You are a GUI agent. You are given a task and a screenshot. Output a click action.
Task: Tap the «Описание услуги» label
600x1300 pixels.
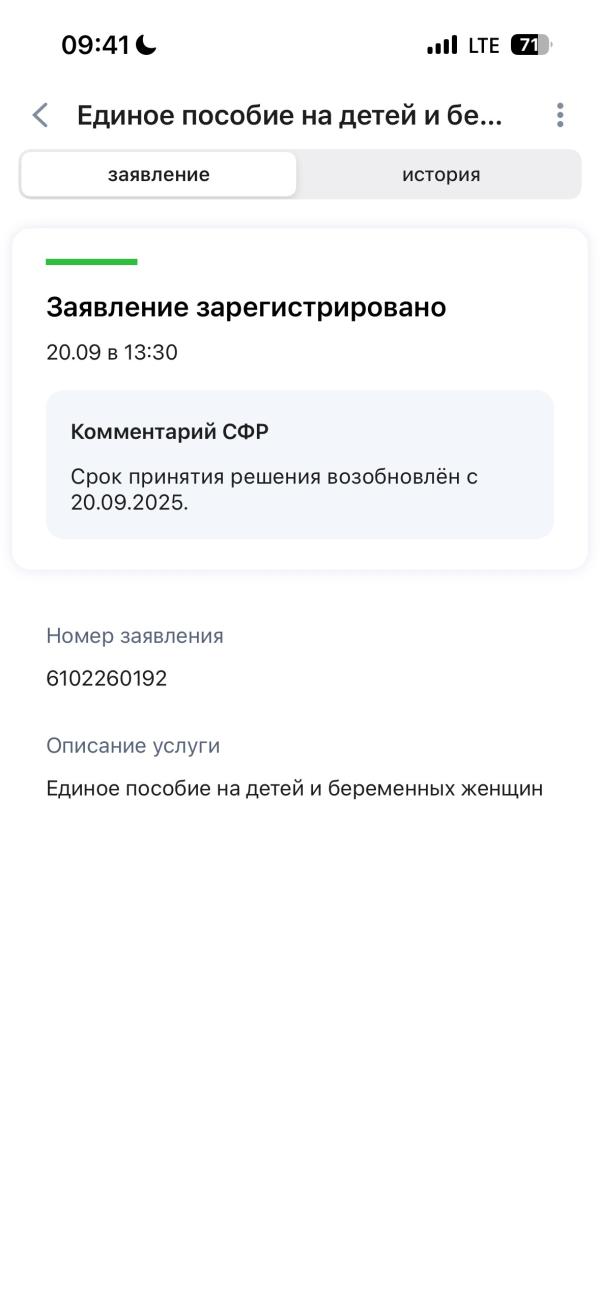pos(133,746)
